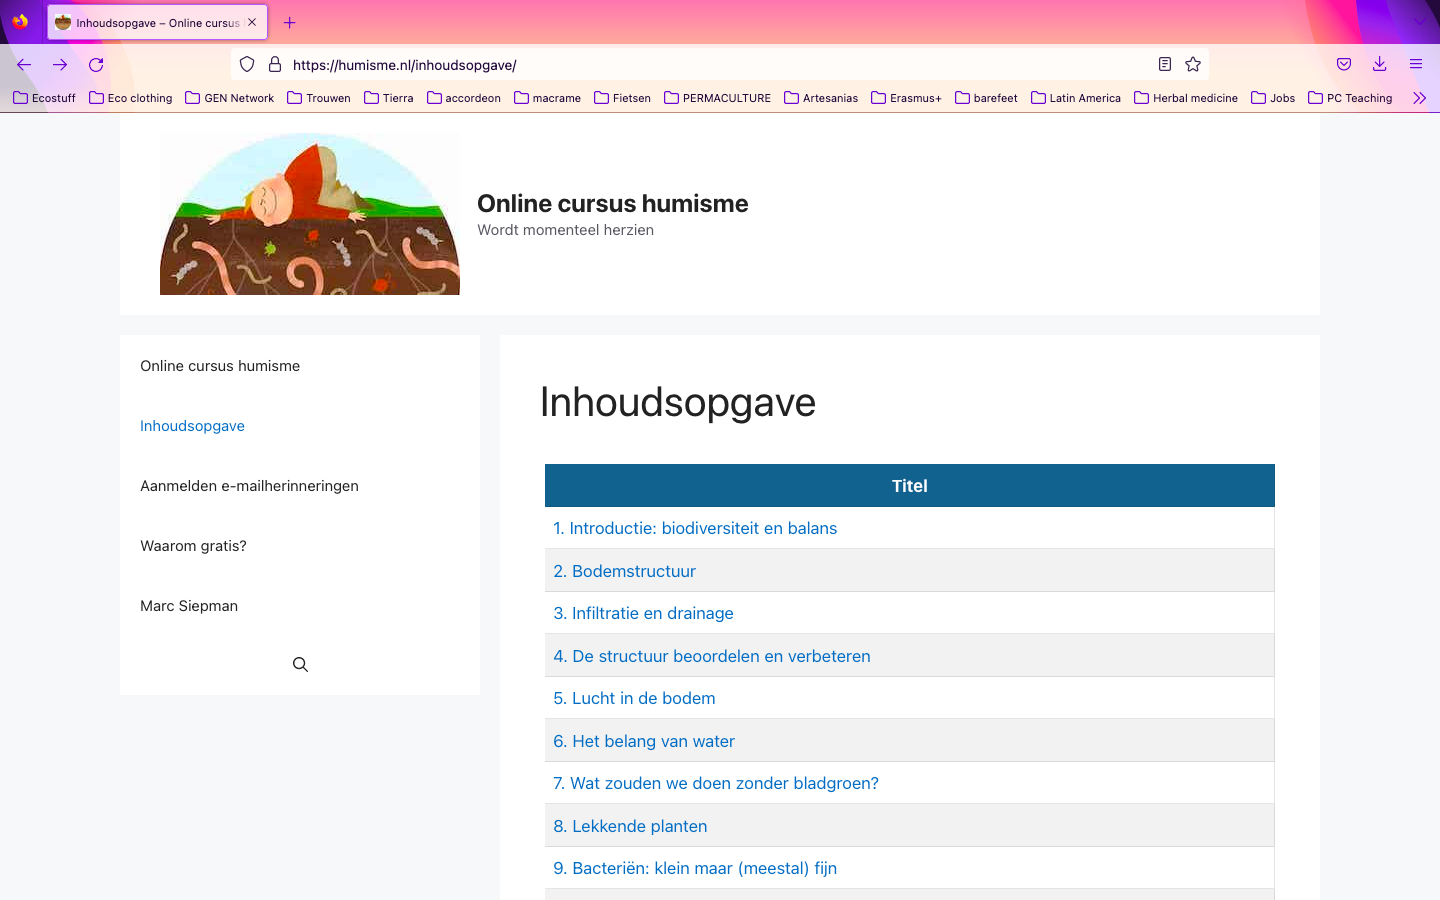The height and width of the screenshot is (900, 1440).
Task: Go back to the previous page
Action: point(24,65)
